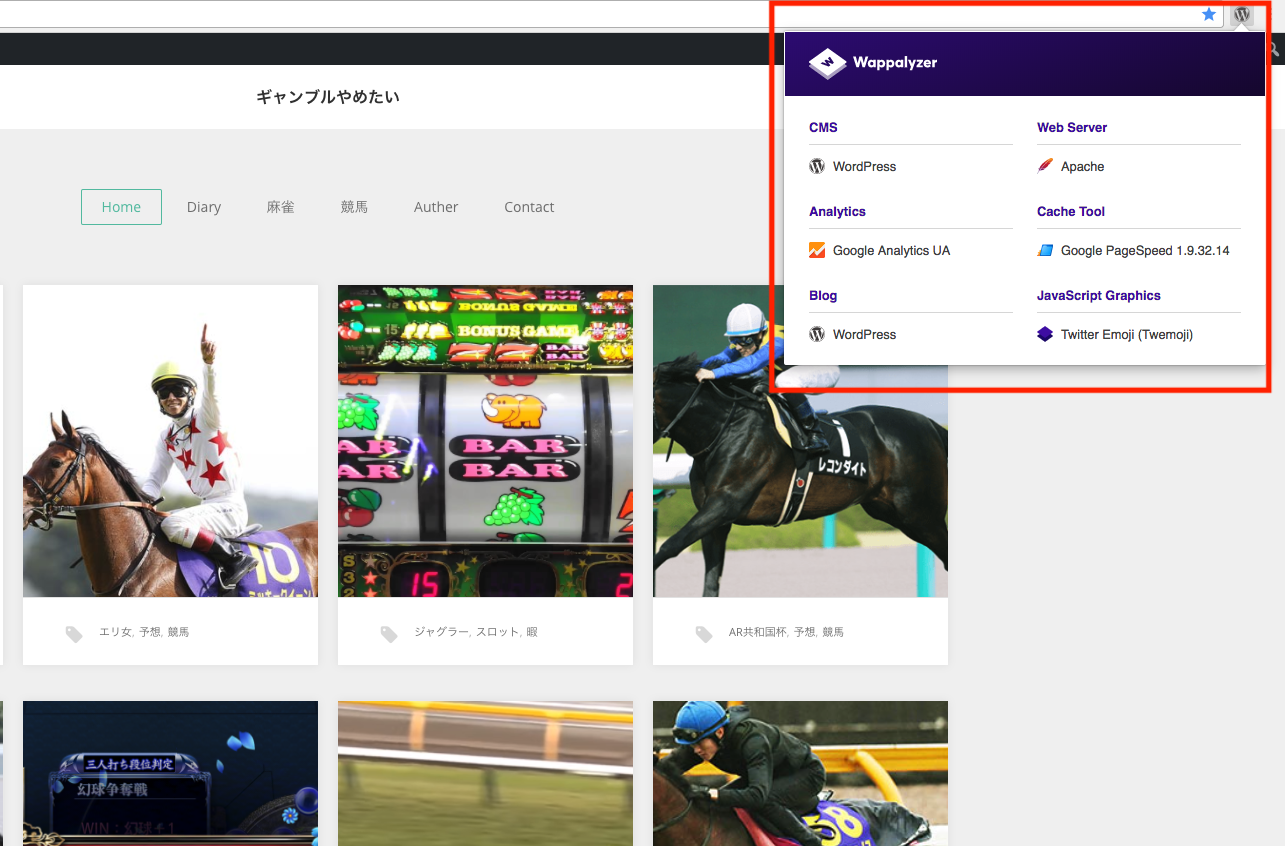Open the jockey pointing upward thumbnail
This screenshot has height=846, width=1285.
point(170,441)
